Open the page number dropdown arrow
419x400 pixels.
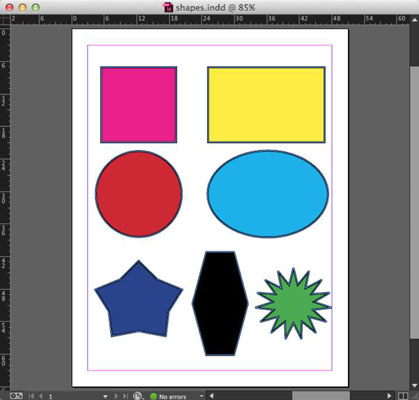tap(105, 396)
